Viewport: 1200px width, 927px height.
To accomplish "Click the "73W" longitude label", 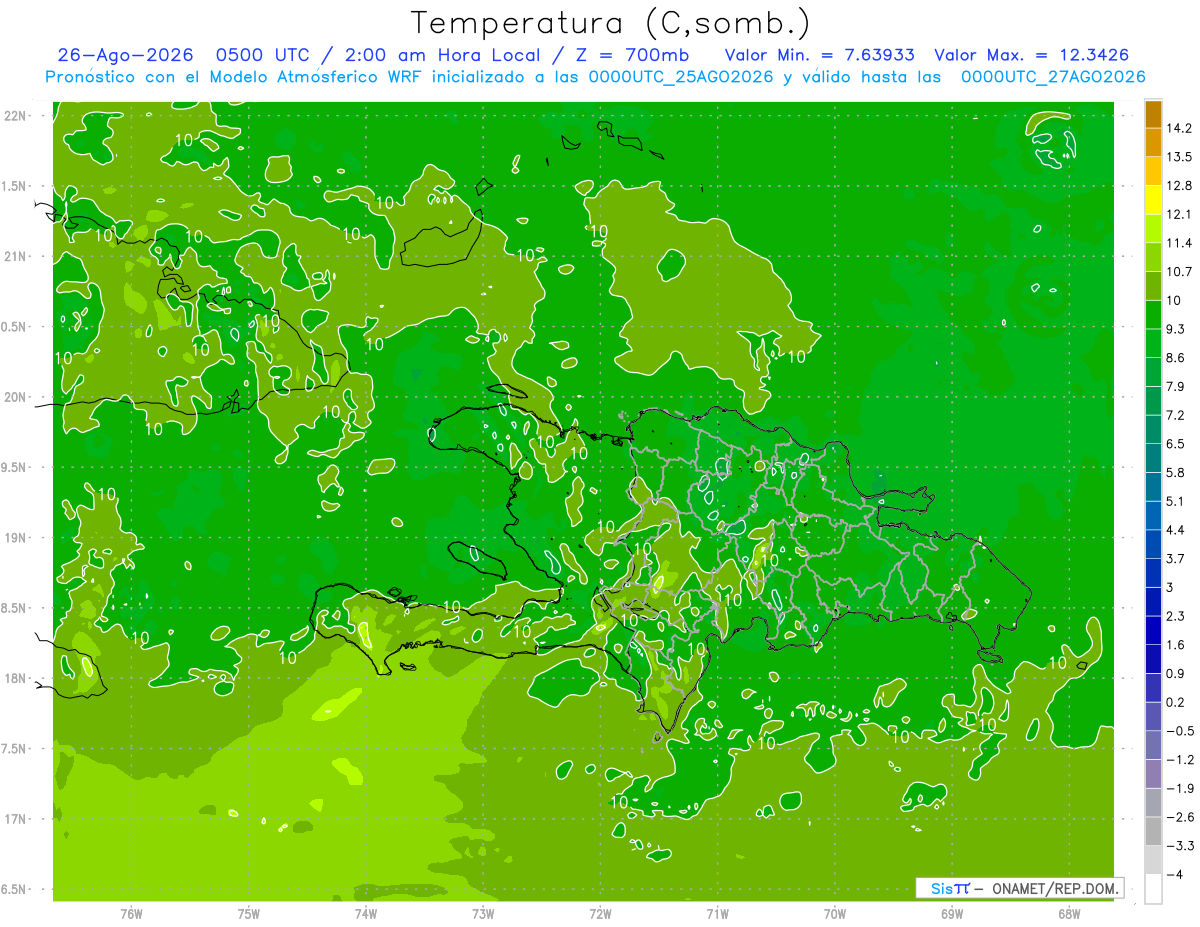I will coord(483,914).
